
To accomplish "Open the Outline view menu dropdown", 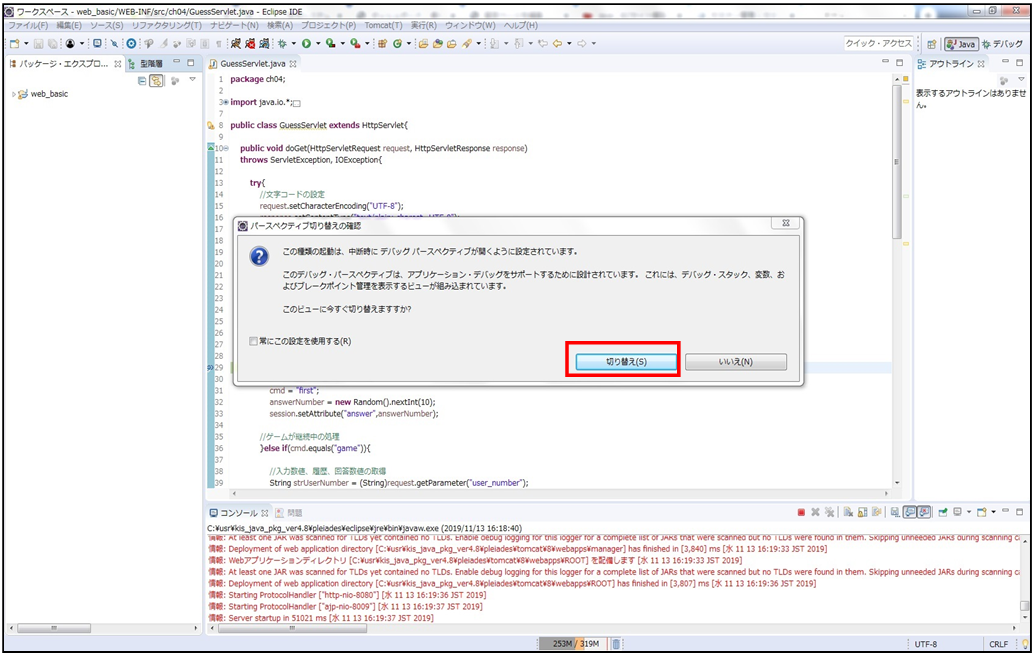I will coord(1021,80).
